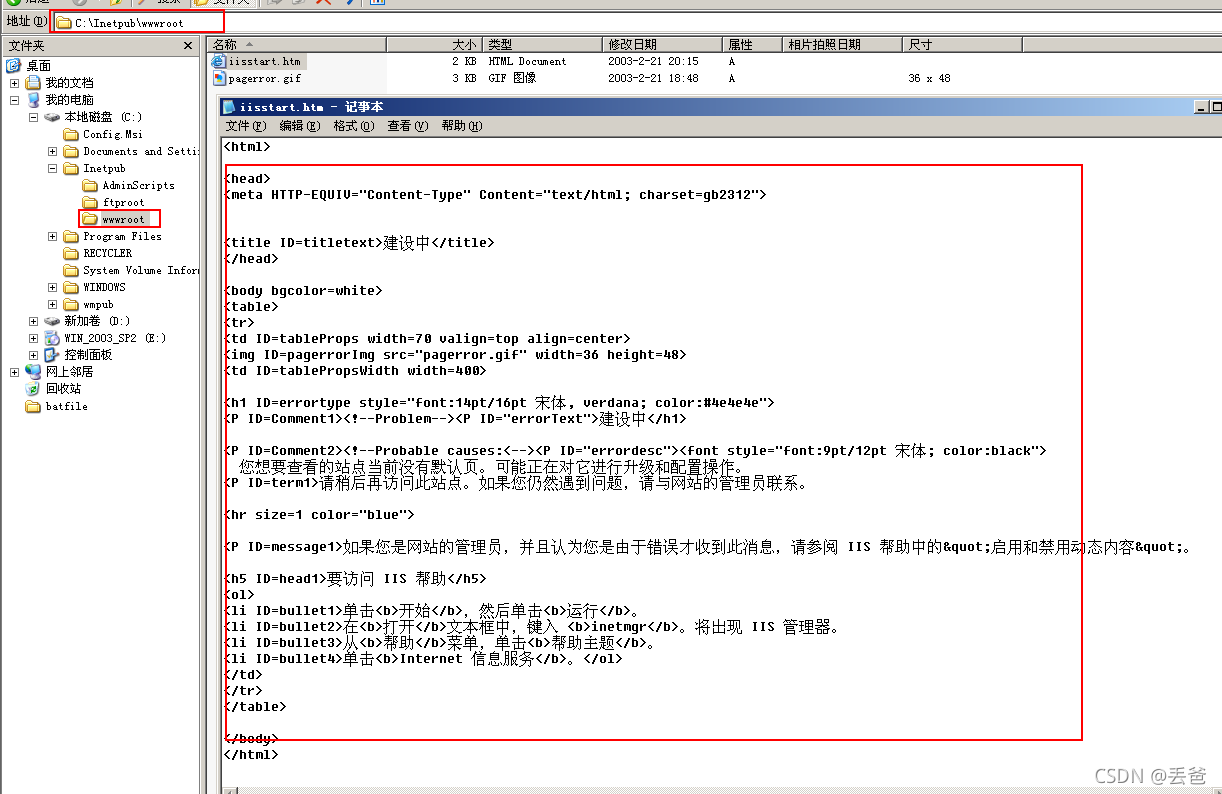Open Notepad's 帮助(H) menu
1222x794 pixels.
click(x=462, y=126)
